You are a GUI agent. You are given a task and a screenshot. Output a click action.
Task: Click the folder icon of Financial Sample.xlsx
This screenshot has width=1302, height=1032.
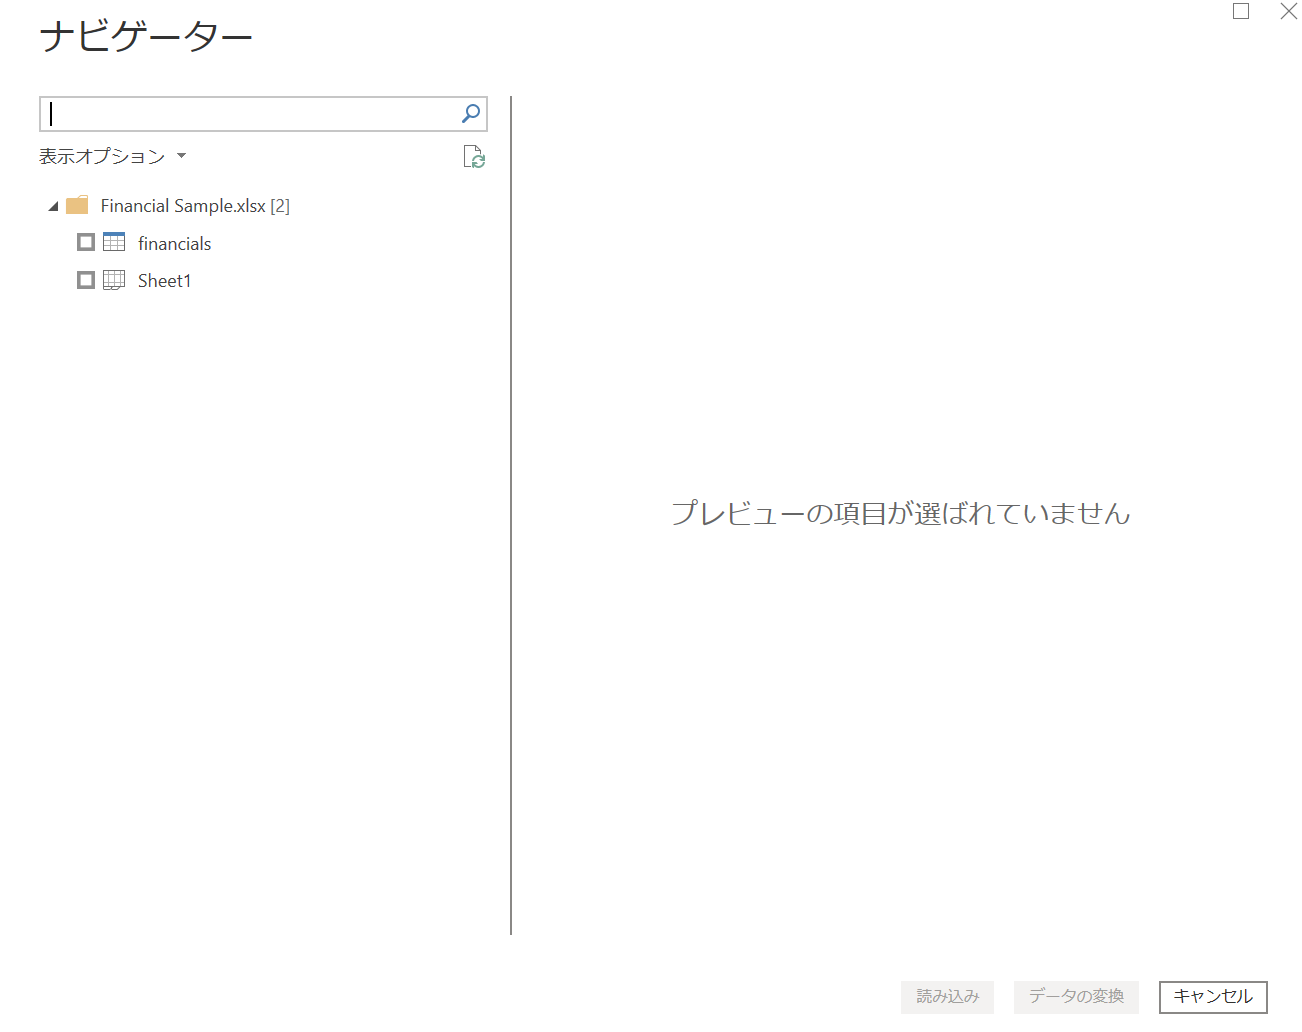[78, 204]
